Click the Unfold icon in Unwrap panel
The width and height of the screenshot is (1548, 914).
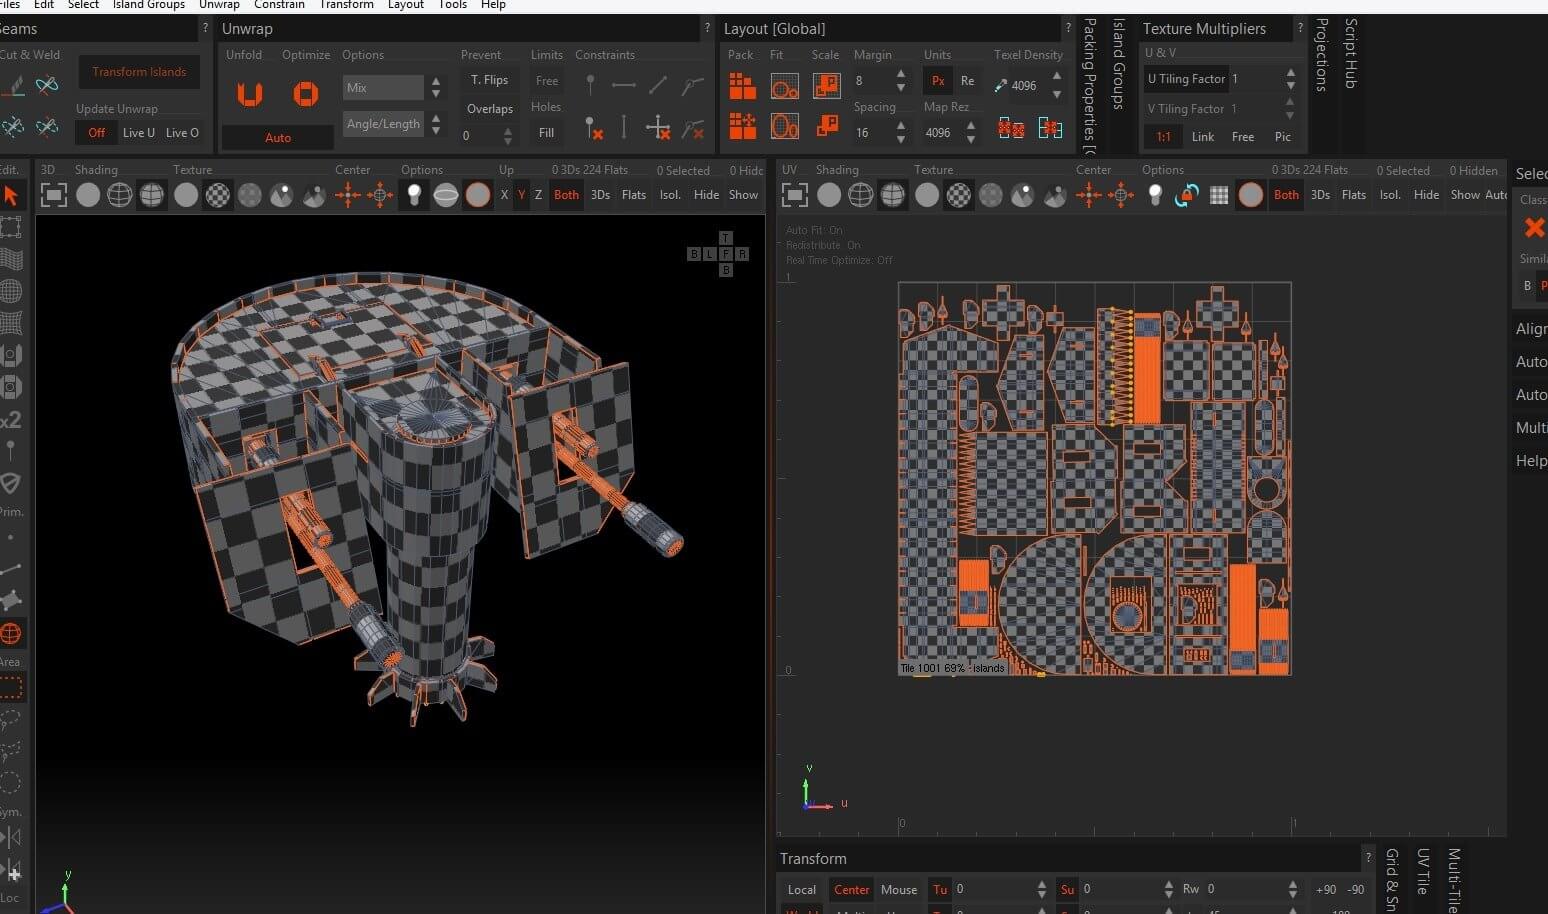(x=249, y=94)
